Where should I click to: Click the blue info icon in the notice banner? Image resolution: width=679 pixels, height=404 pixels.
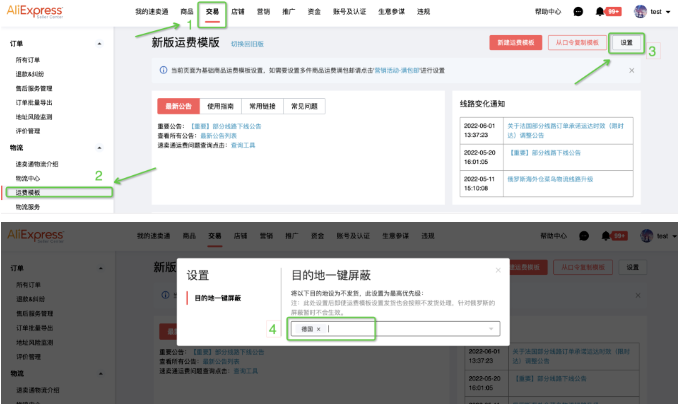163,70
